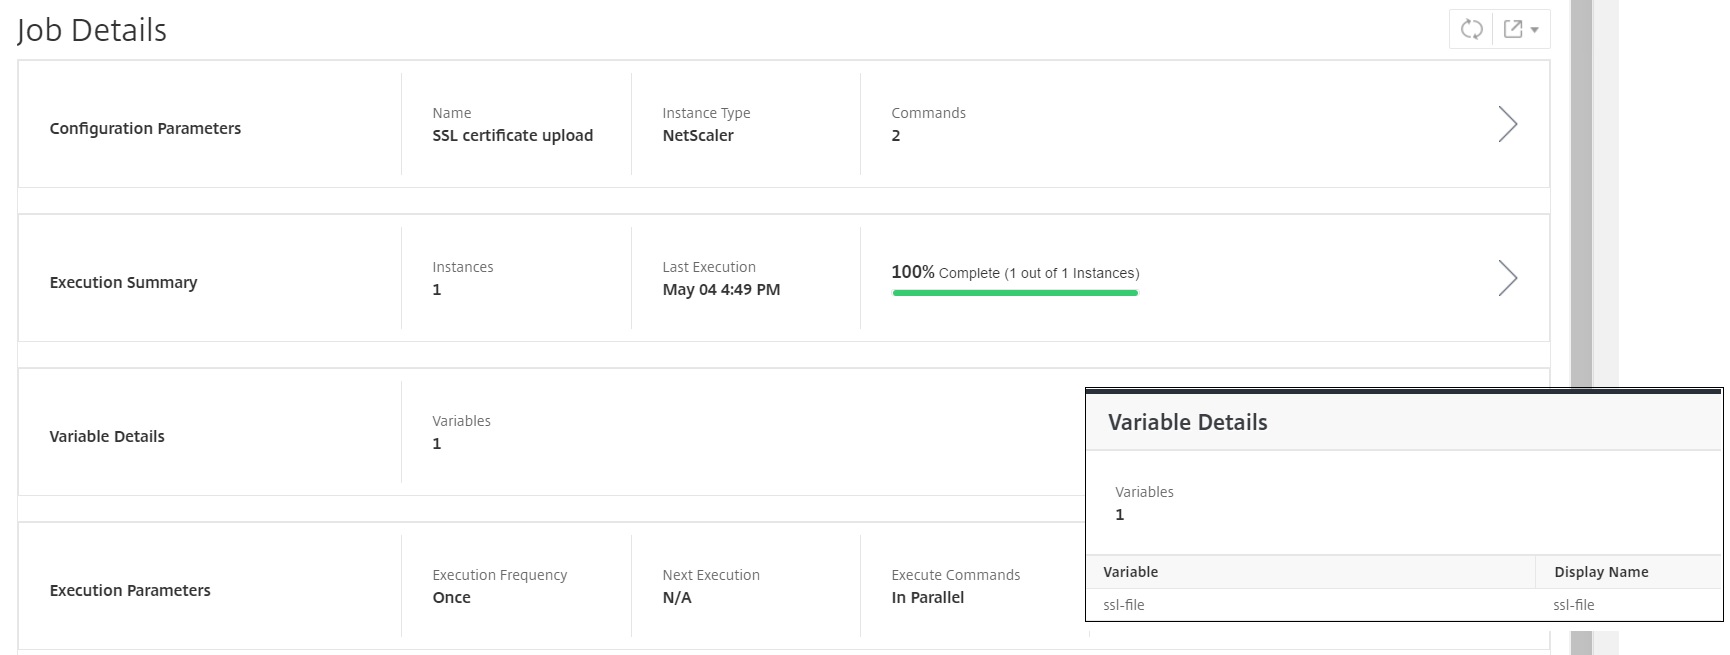Click the vertical scrollbar thumb
Viewport: 1730px width, 655px height.
[1581, 190]
